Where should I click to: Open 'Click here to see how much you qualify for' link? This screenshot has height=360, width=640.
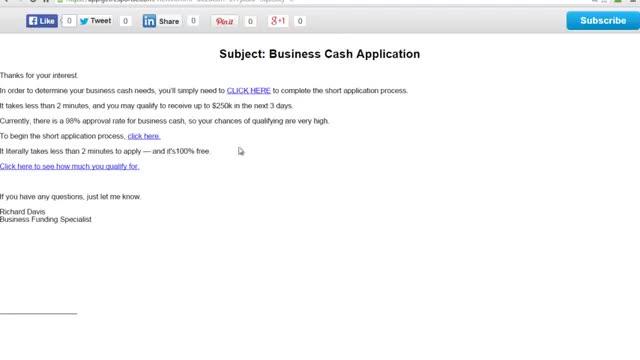pos(69,166)
